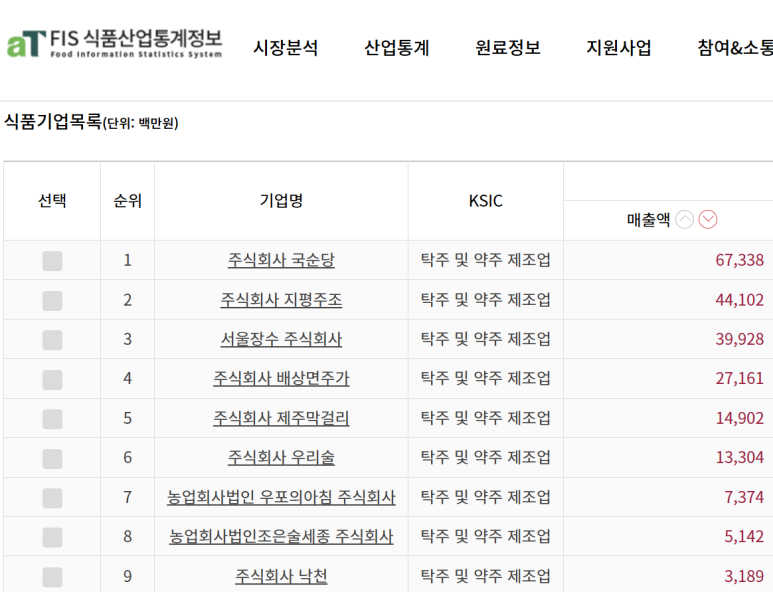
Task: Click the KSIC column header
Action: click(486, 201)
